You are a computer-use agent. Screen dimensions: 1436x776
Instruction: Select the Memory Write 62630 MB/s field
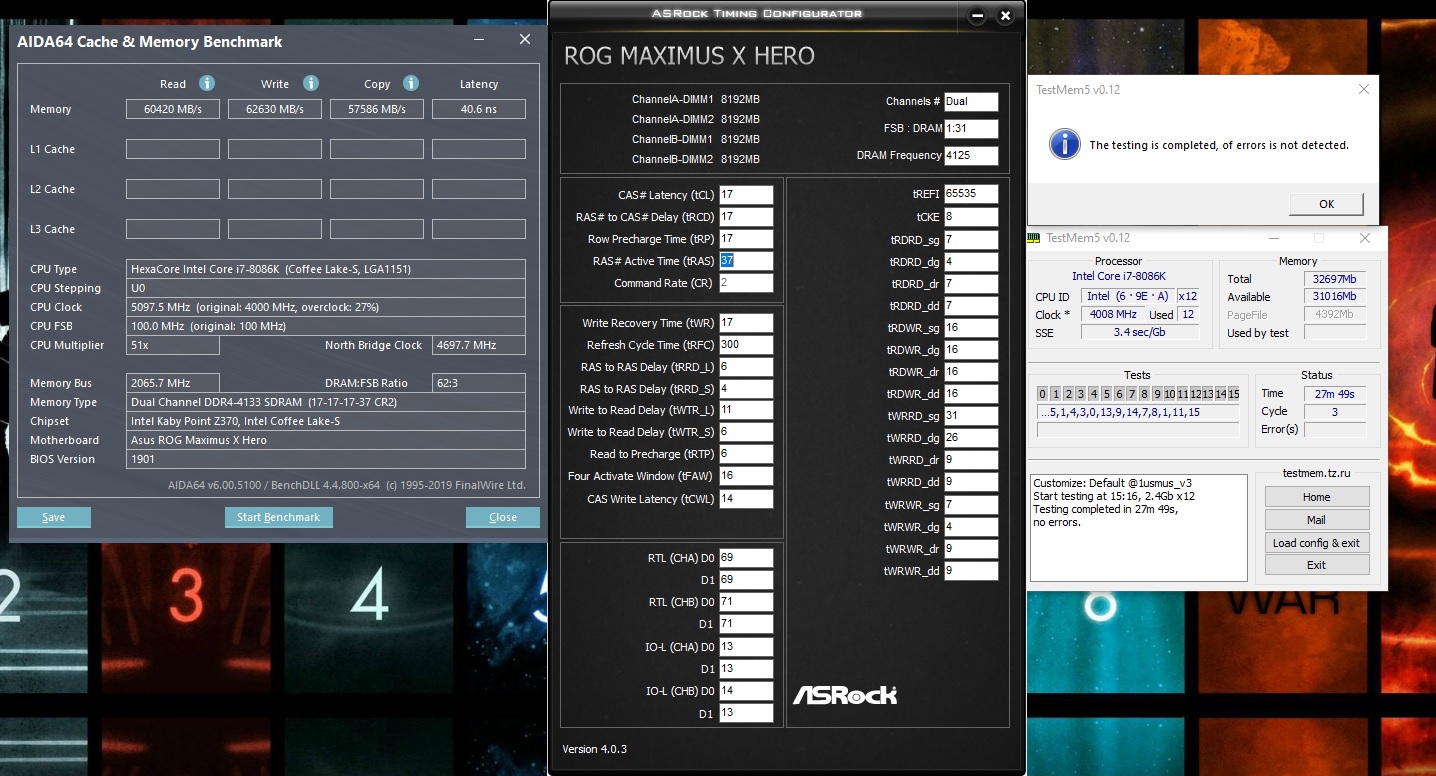[275, 109]
